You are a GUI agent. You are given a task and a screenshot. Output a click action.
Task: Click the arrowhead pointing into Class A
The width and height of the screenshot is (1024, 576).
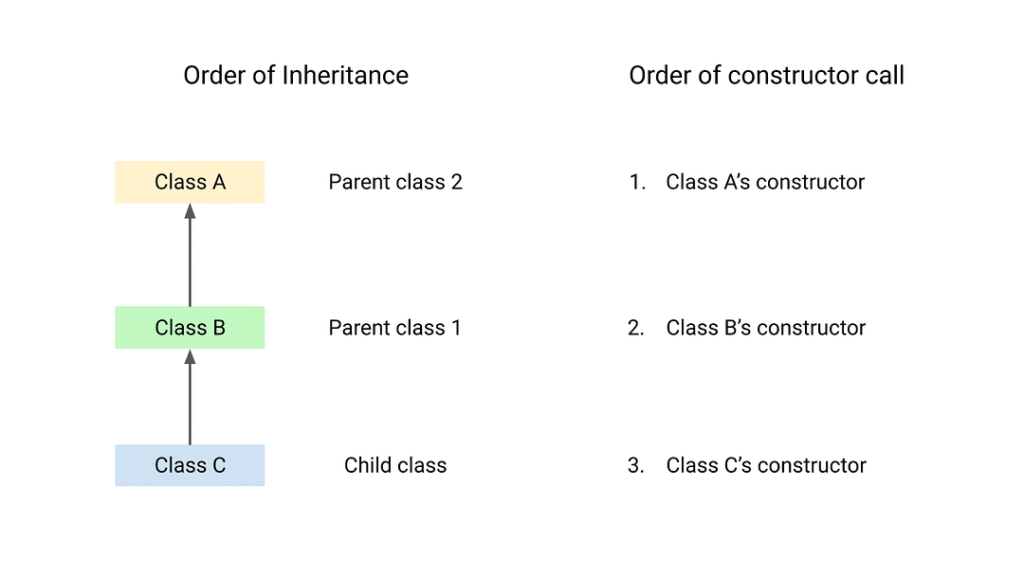(x=190, y=211)
